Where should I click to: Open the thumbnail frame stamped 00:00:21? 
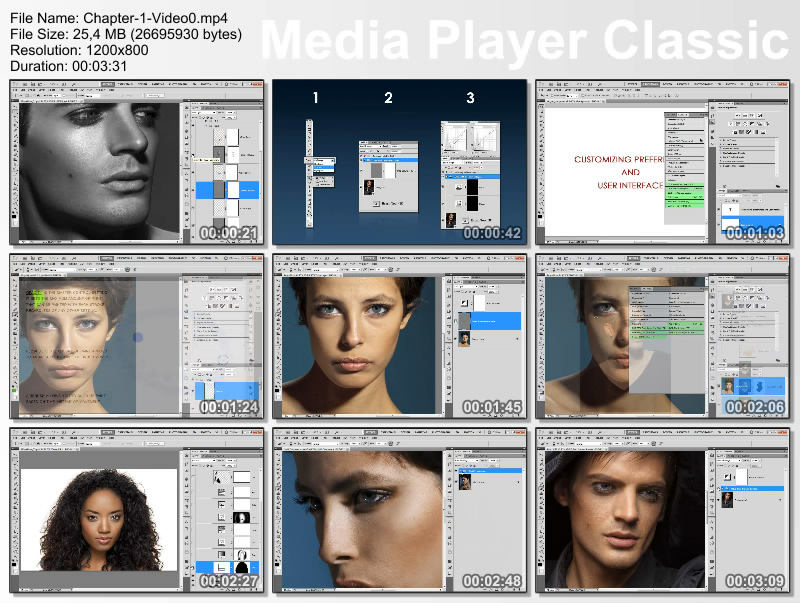click(x=137, y=162)
